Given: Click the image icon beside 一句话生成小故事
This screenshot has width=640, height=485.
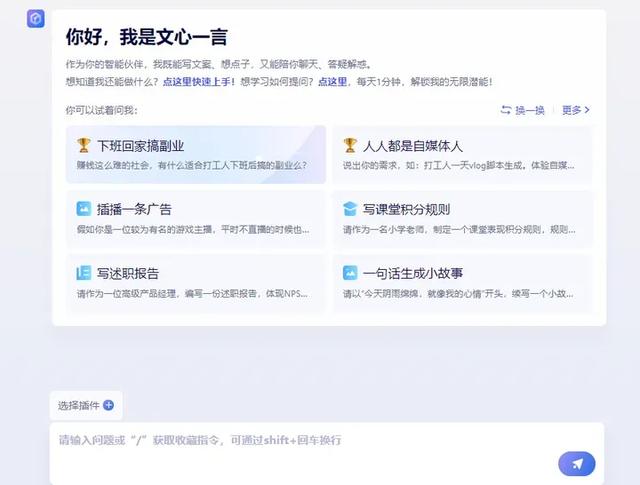Looking at the screenshot, I should (x=350, y=273).
